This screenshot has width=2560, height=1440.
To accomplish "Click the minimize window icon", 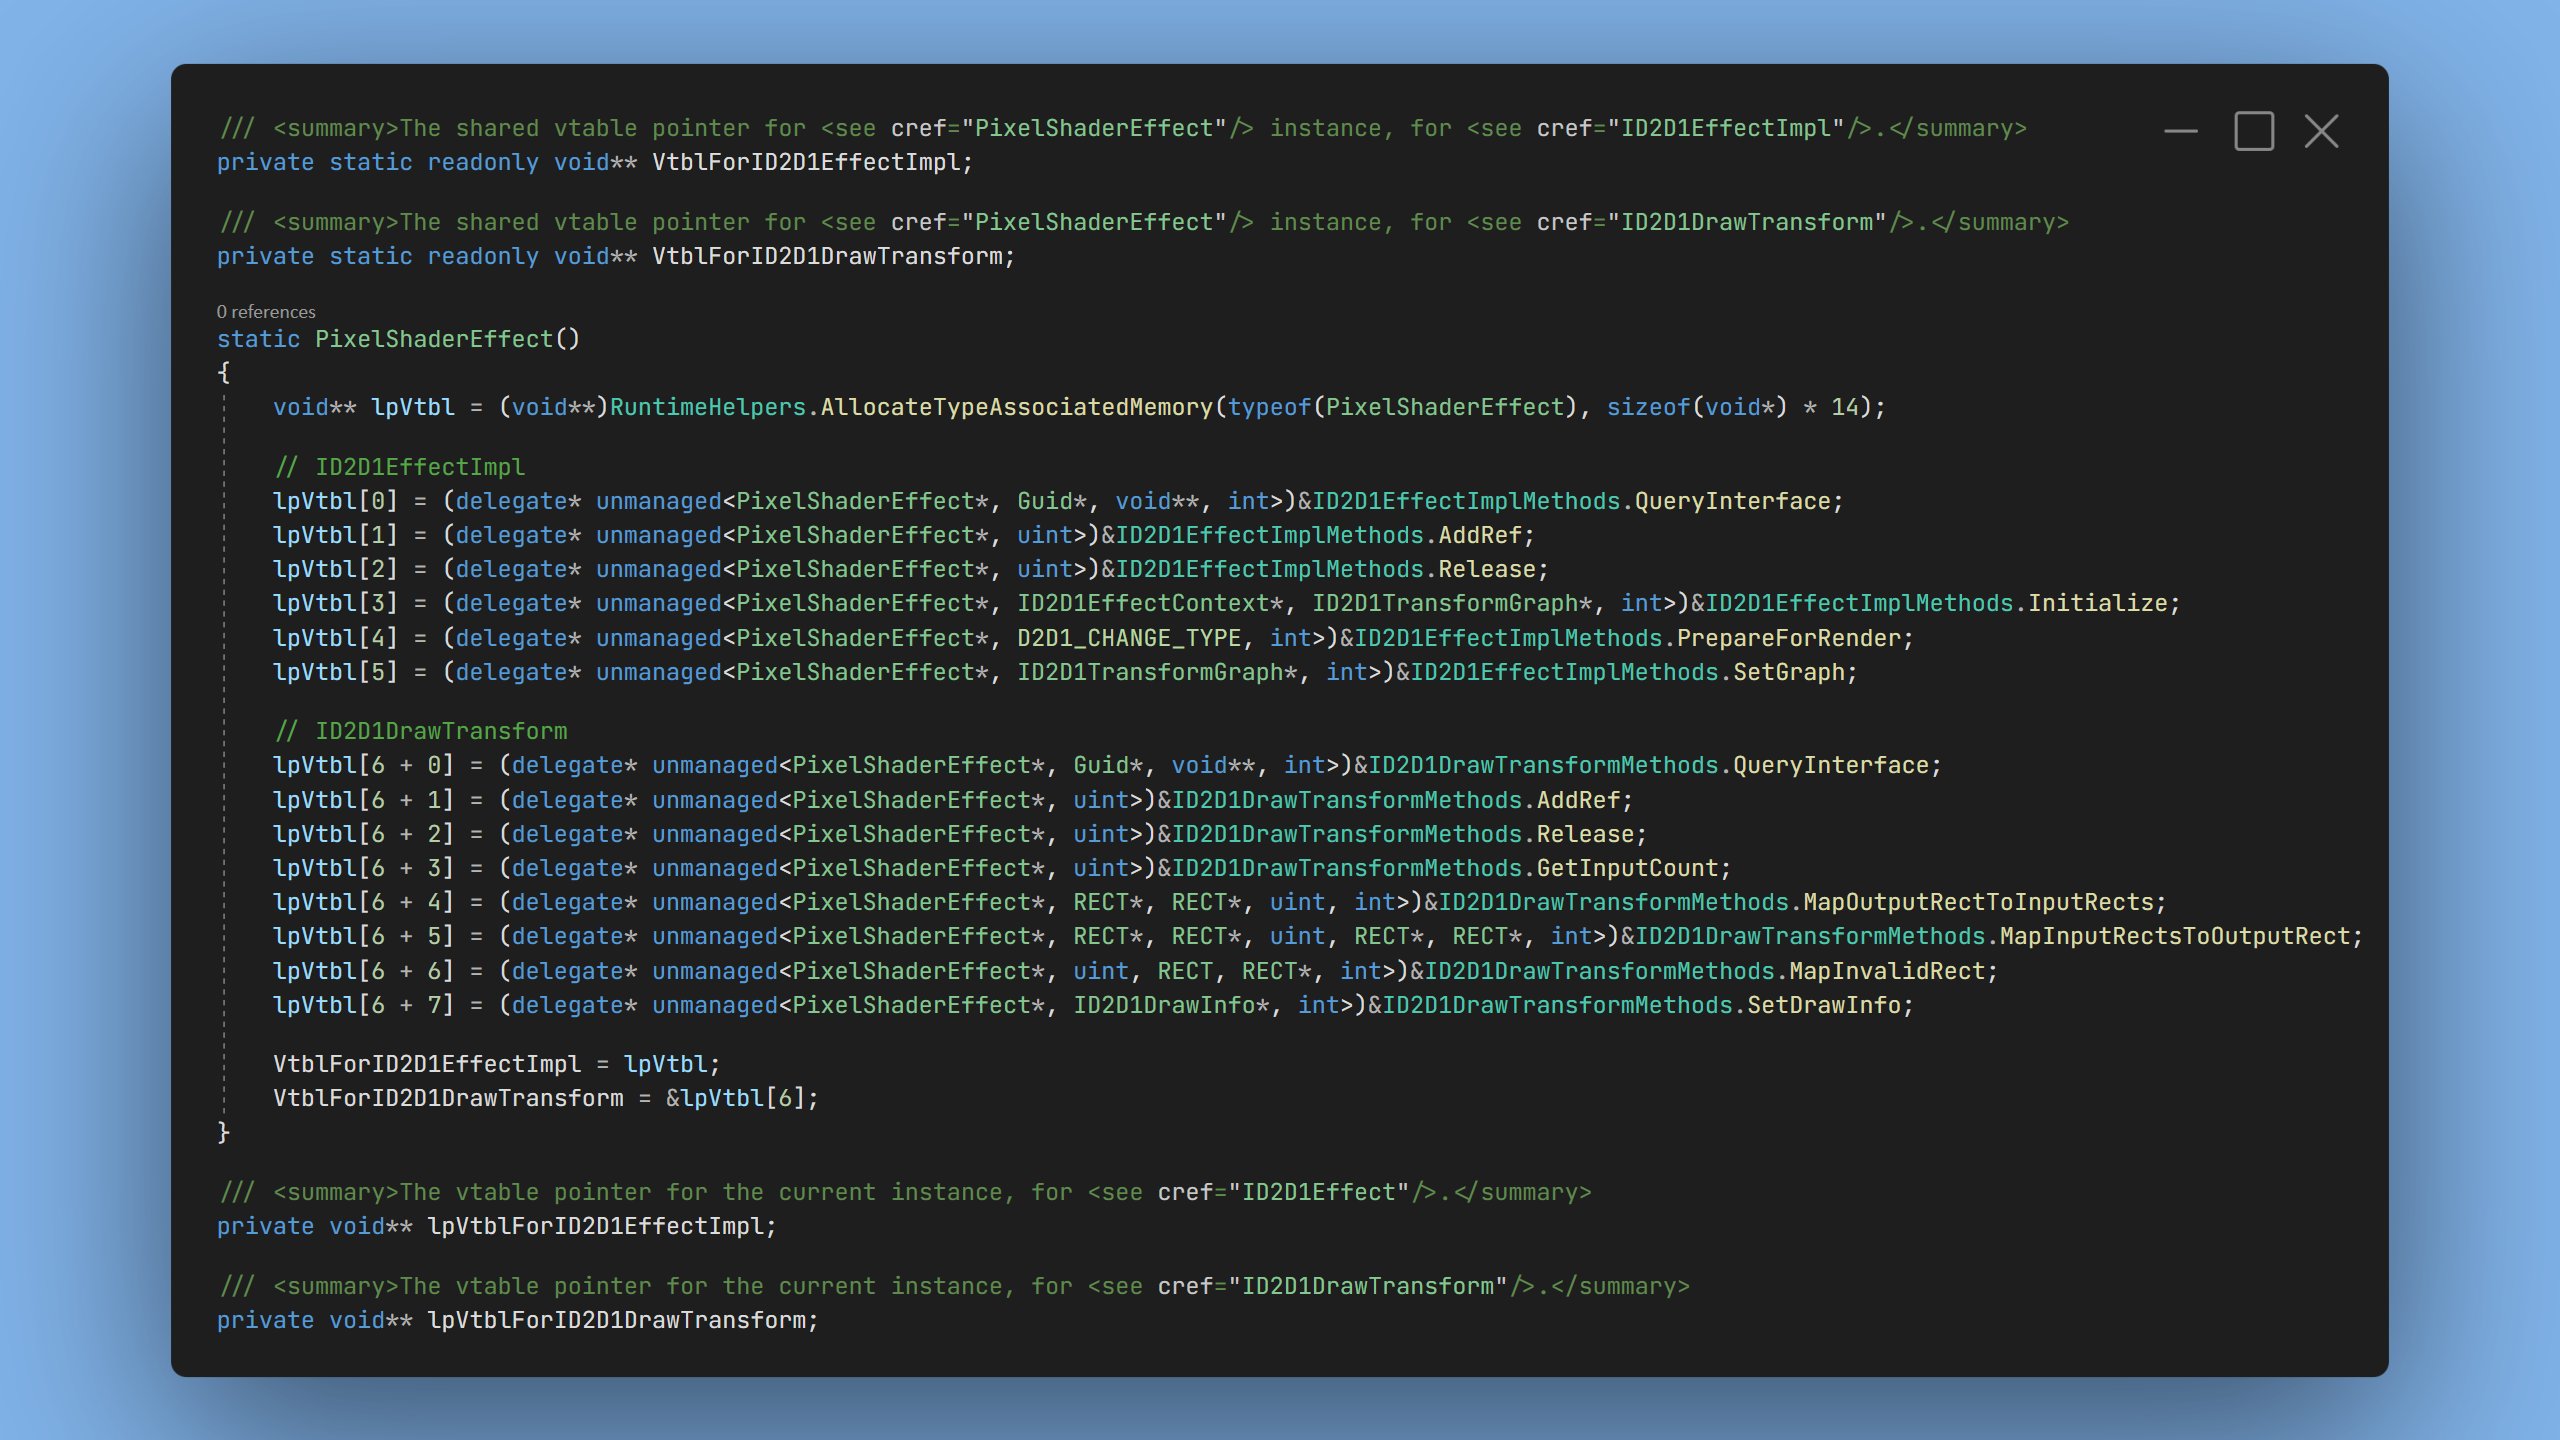I will tap(2182, 130).
